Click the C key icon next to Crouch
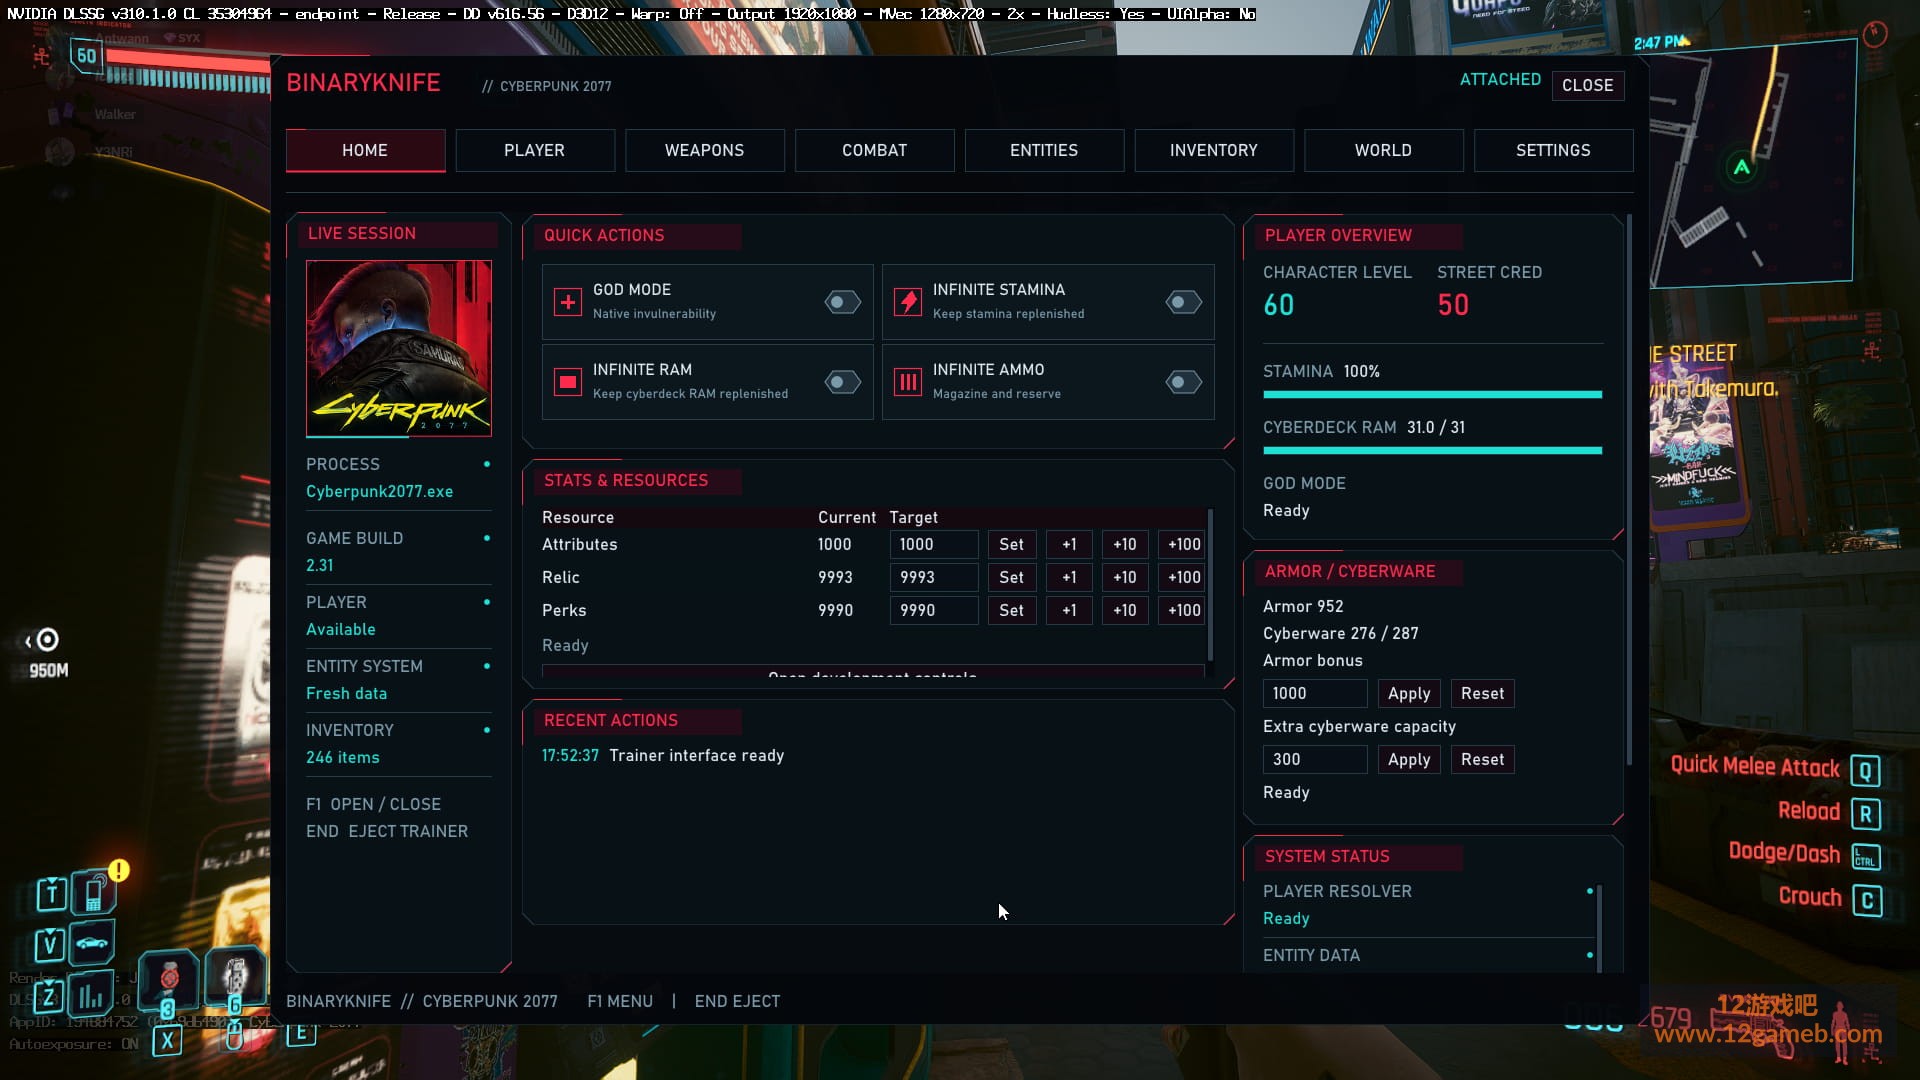Viewport: 1920px width, 1080px height. coord(1867,900)
